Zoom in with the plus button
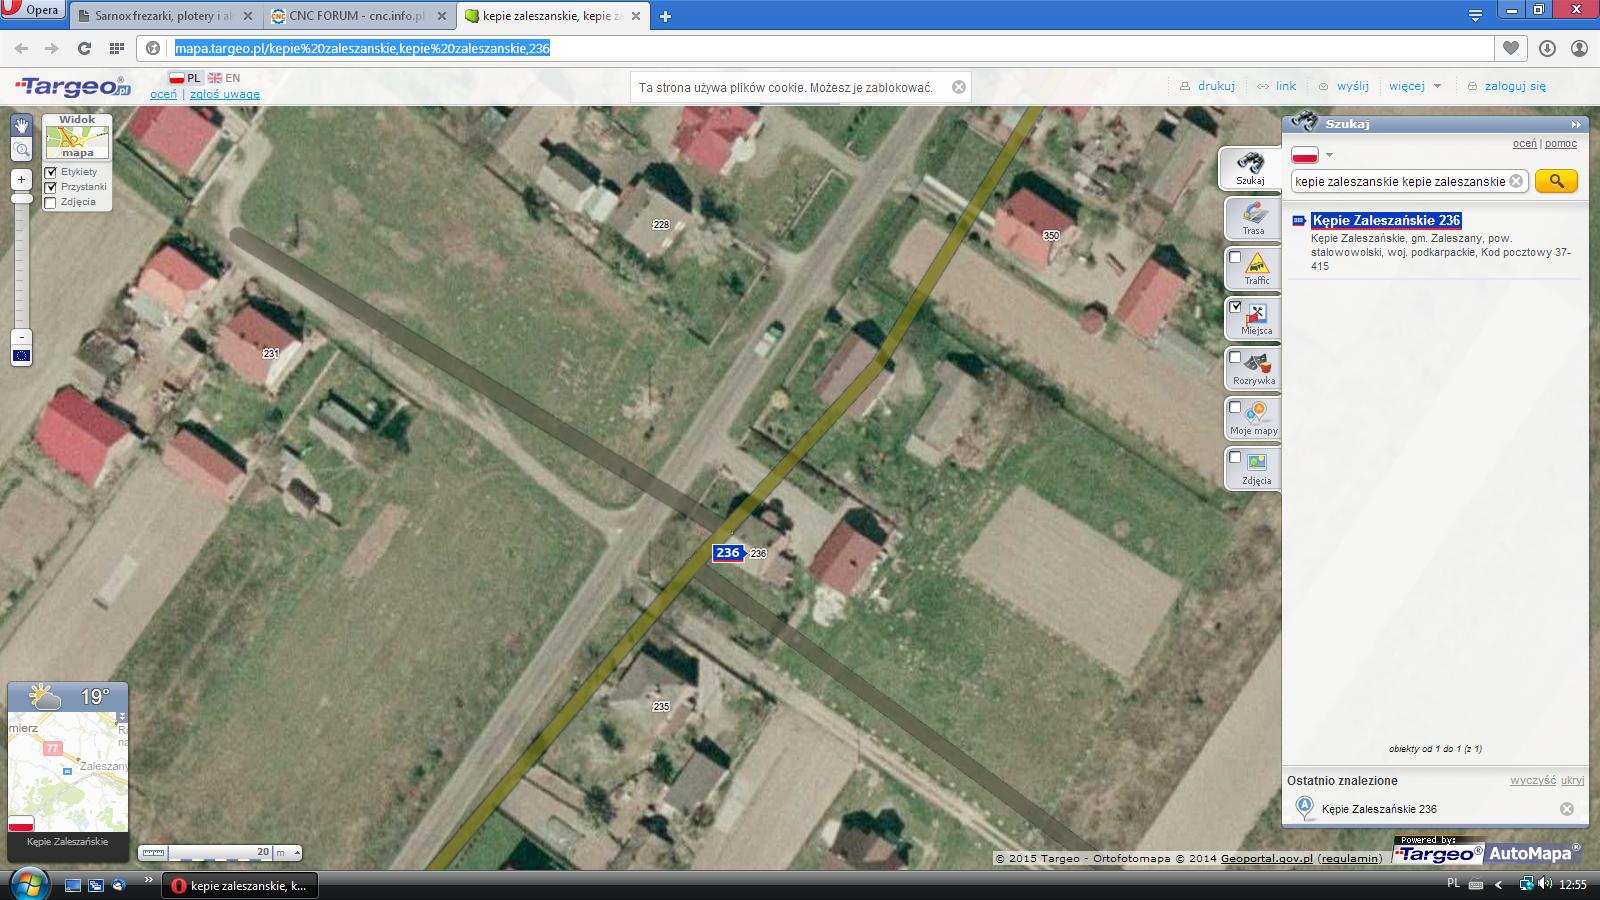Screen dimensions: 1600x900 click(21, 180)
